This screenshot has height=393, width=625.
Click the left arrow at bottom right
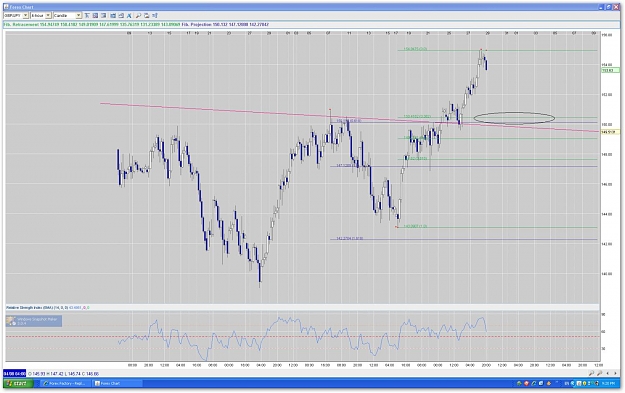point(607,373)
